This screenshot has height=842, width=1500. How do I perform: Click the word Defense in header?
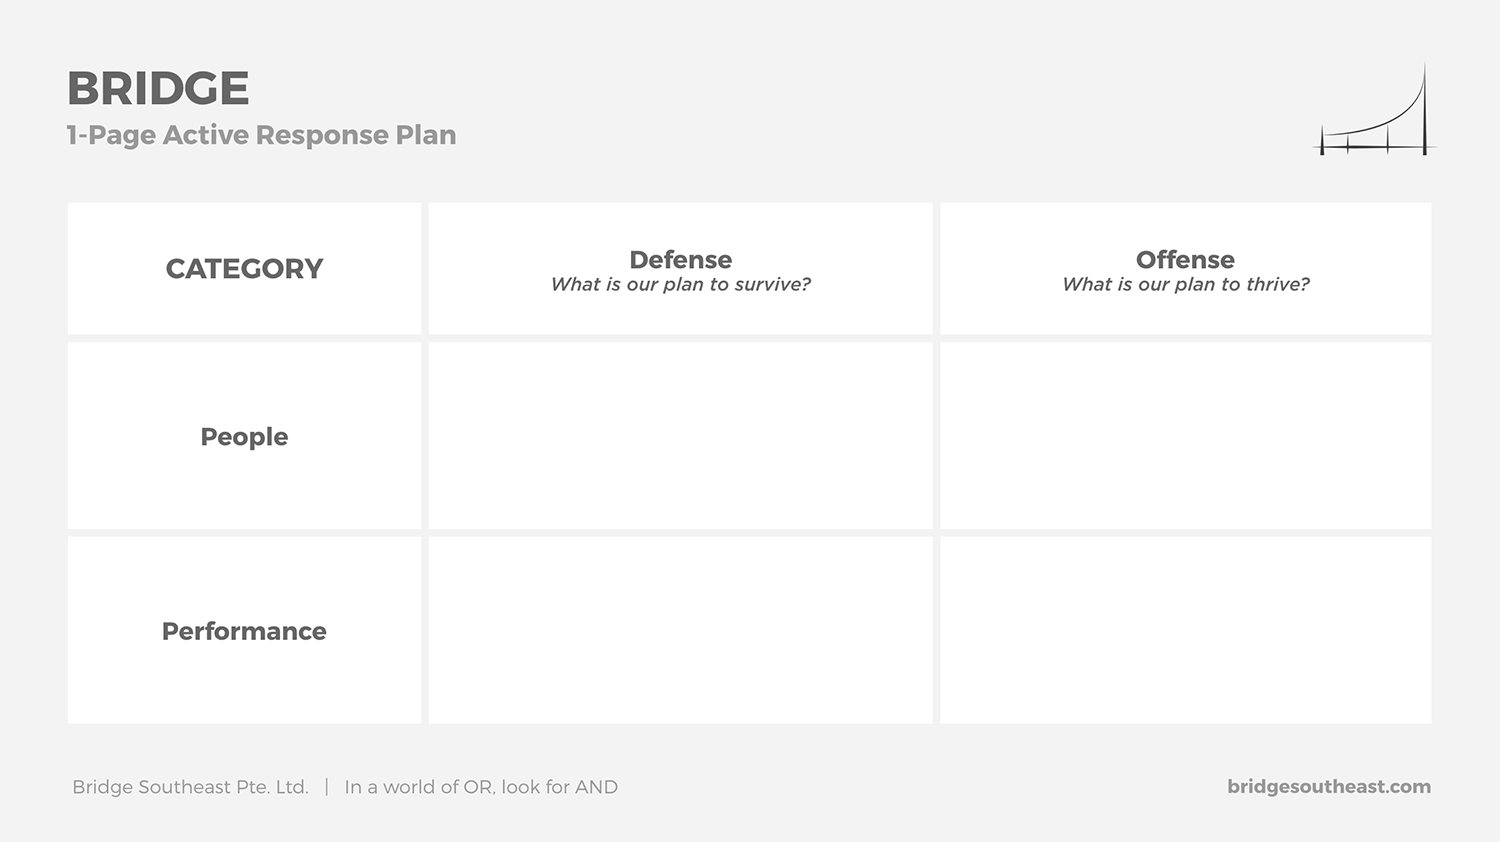coord(681,260)
